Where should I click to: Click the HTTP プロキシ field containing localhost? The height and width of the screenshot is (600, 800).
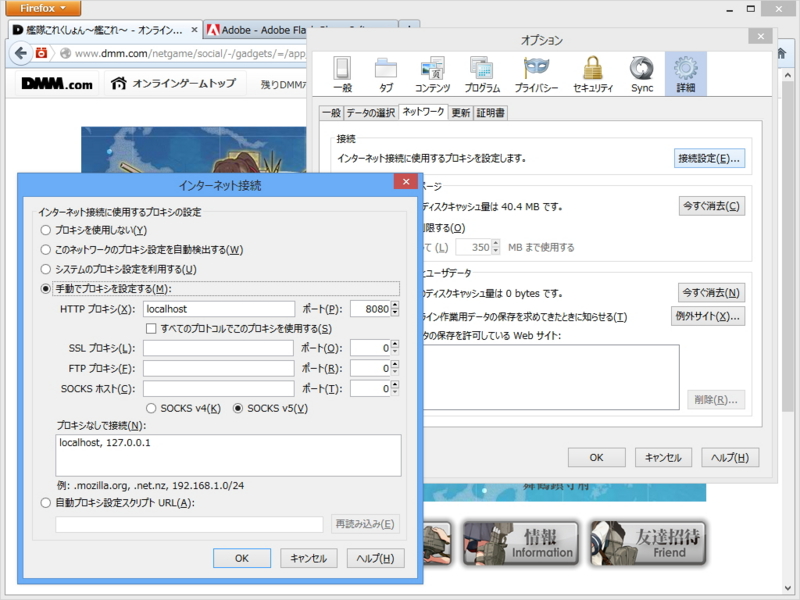click(219, 309)
